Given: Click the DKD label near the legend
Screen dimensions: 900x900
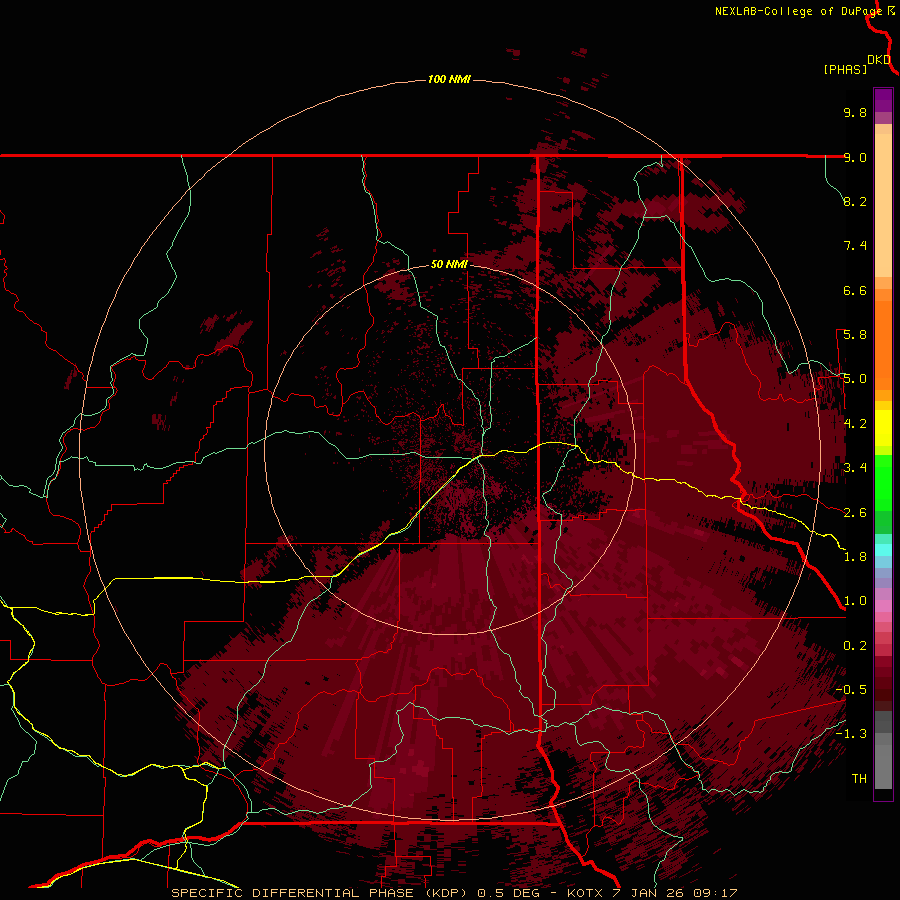Looking at the screenshot, I should pos(879,60).
